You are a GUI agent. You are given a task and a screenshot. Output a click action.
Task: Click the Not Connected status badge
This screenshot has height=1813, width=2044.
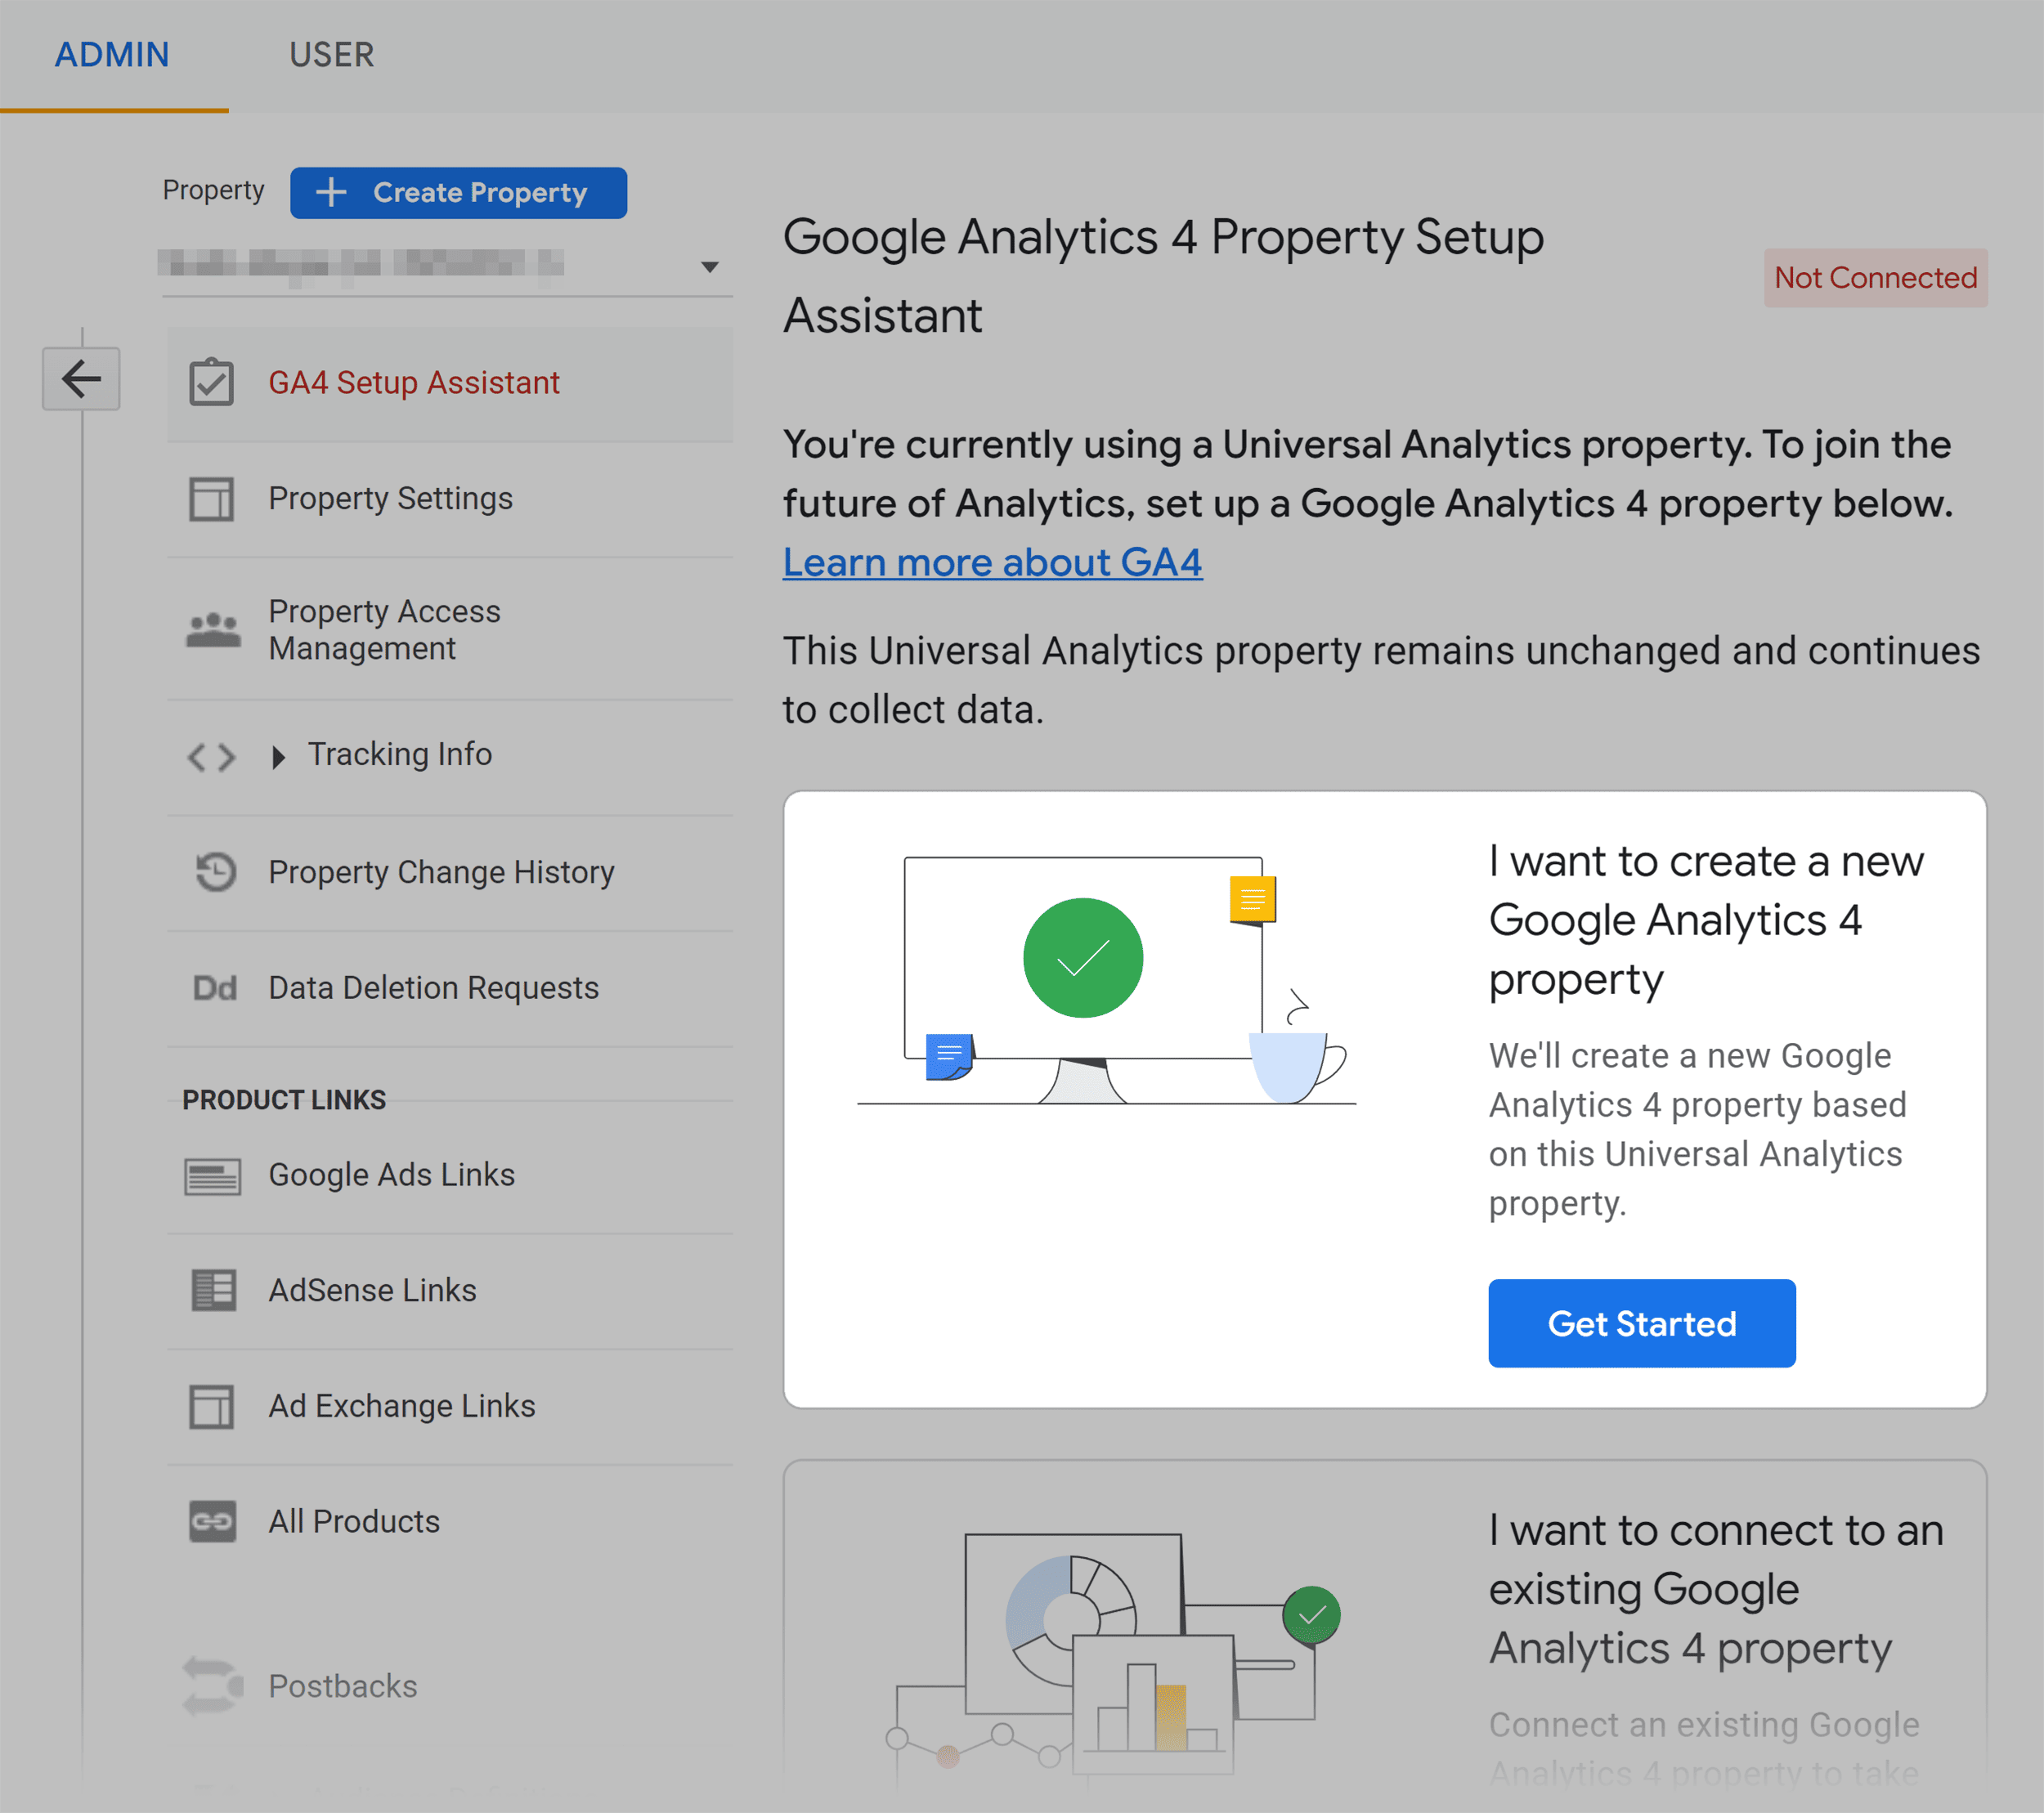[1876, 277]
